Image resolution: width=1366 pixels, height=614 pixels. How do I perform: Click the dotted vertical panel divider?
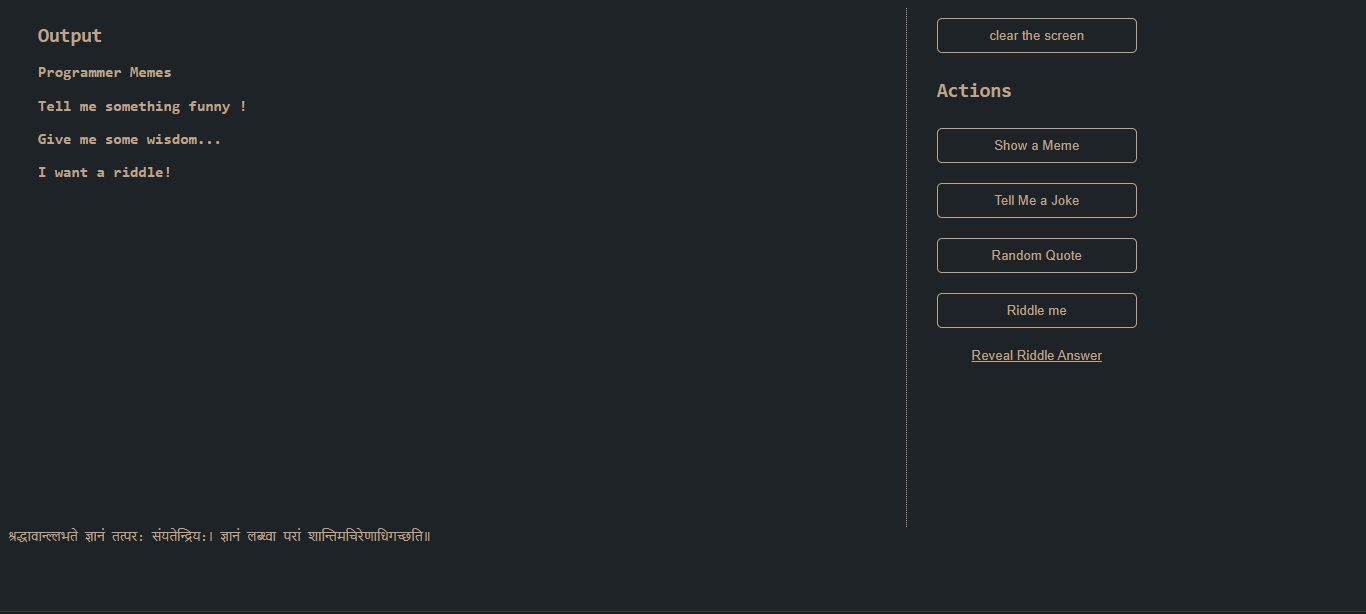(906, 300)
